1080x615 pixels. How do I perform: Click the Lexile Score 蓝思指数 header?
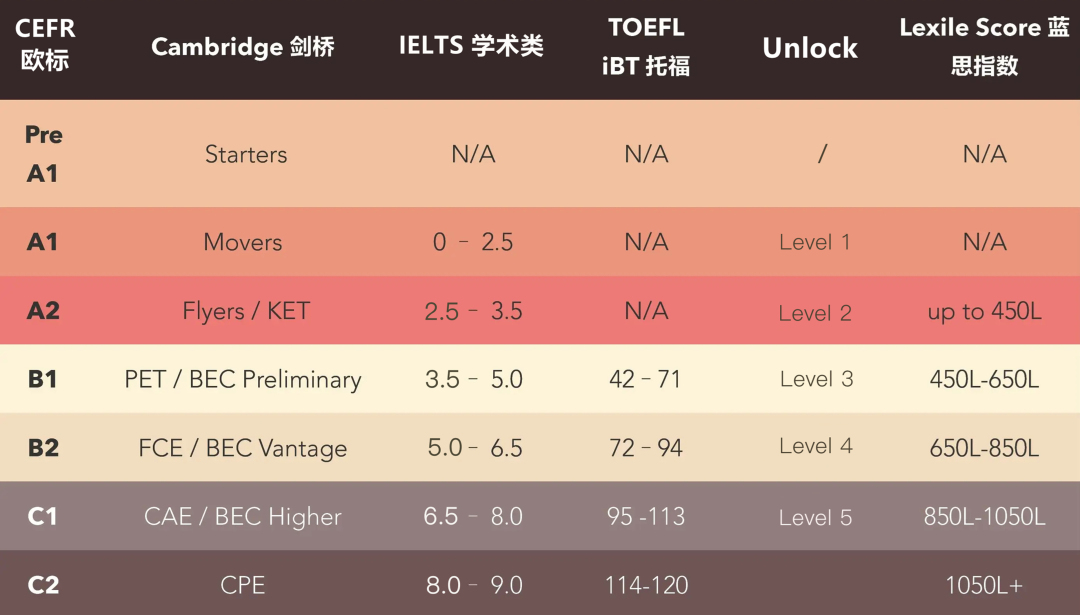[984, 46]
